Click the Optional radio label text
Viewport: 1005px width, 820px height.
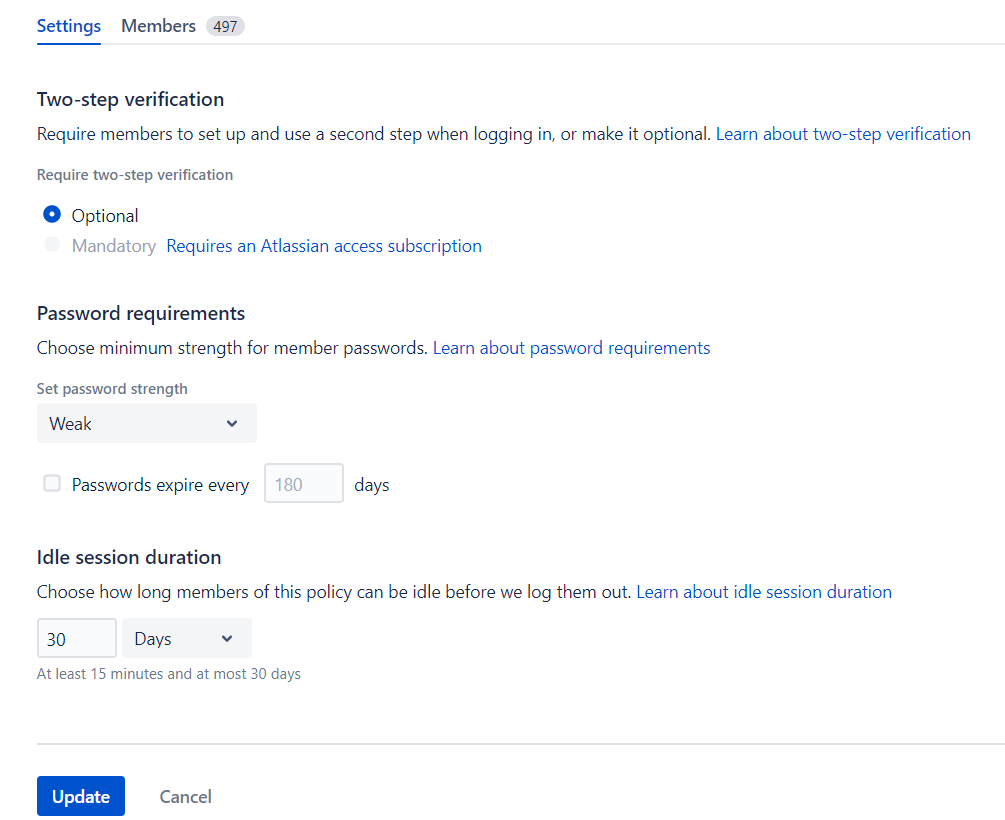[x=105, y=216]
